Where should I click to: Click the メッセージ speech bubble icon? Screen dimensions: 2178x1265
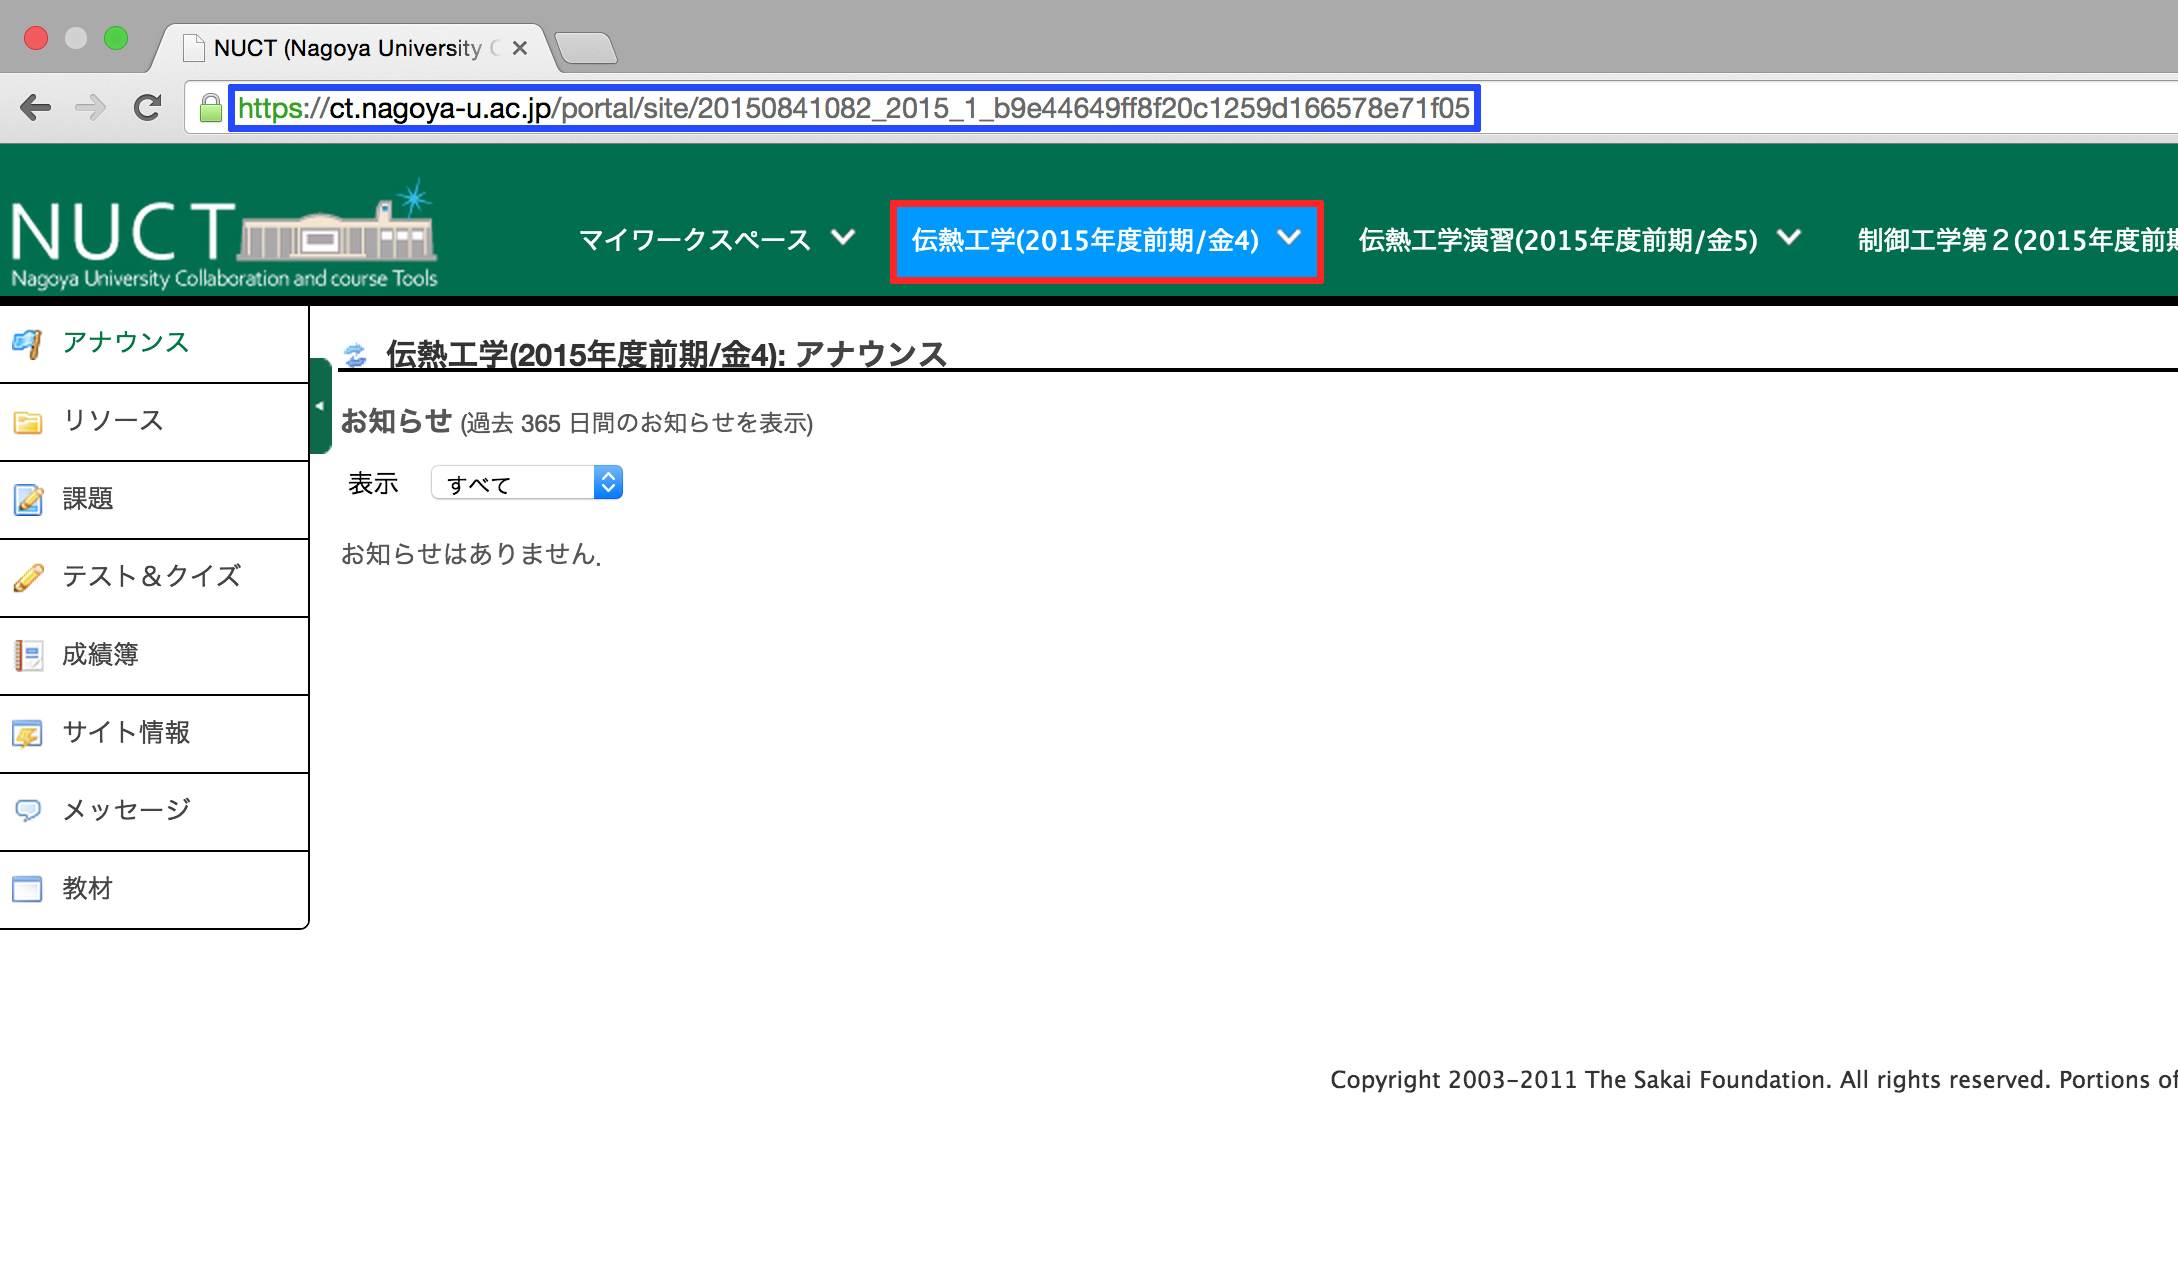(x=27, y=810)
